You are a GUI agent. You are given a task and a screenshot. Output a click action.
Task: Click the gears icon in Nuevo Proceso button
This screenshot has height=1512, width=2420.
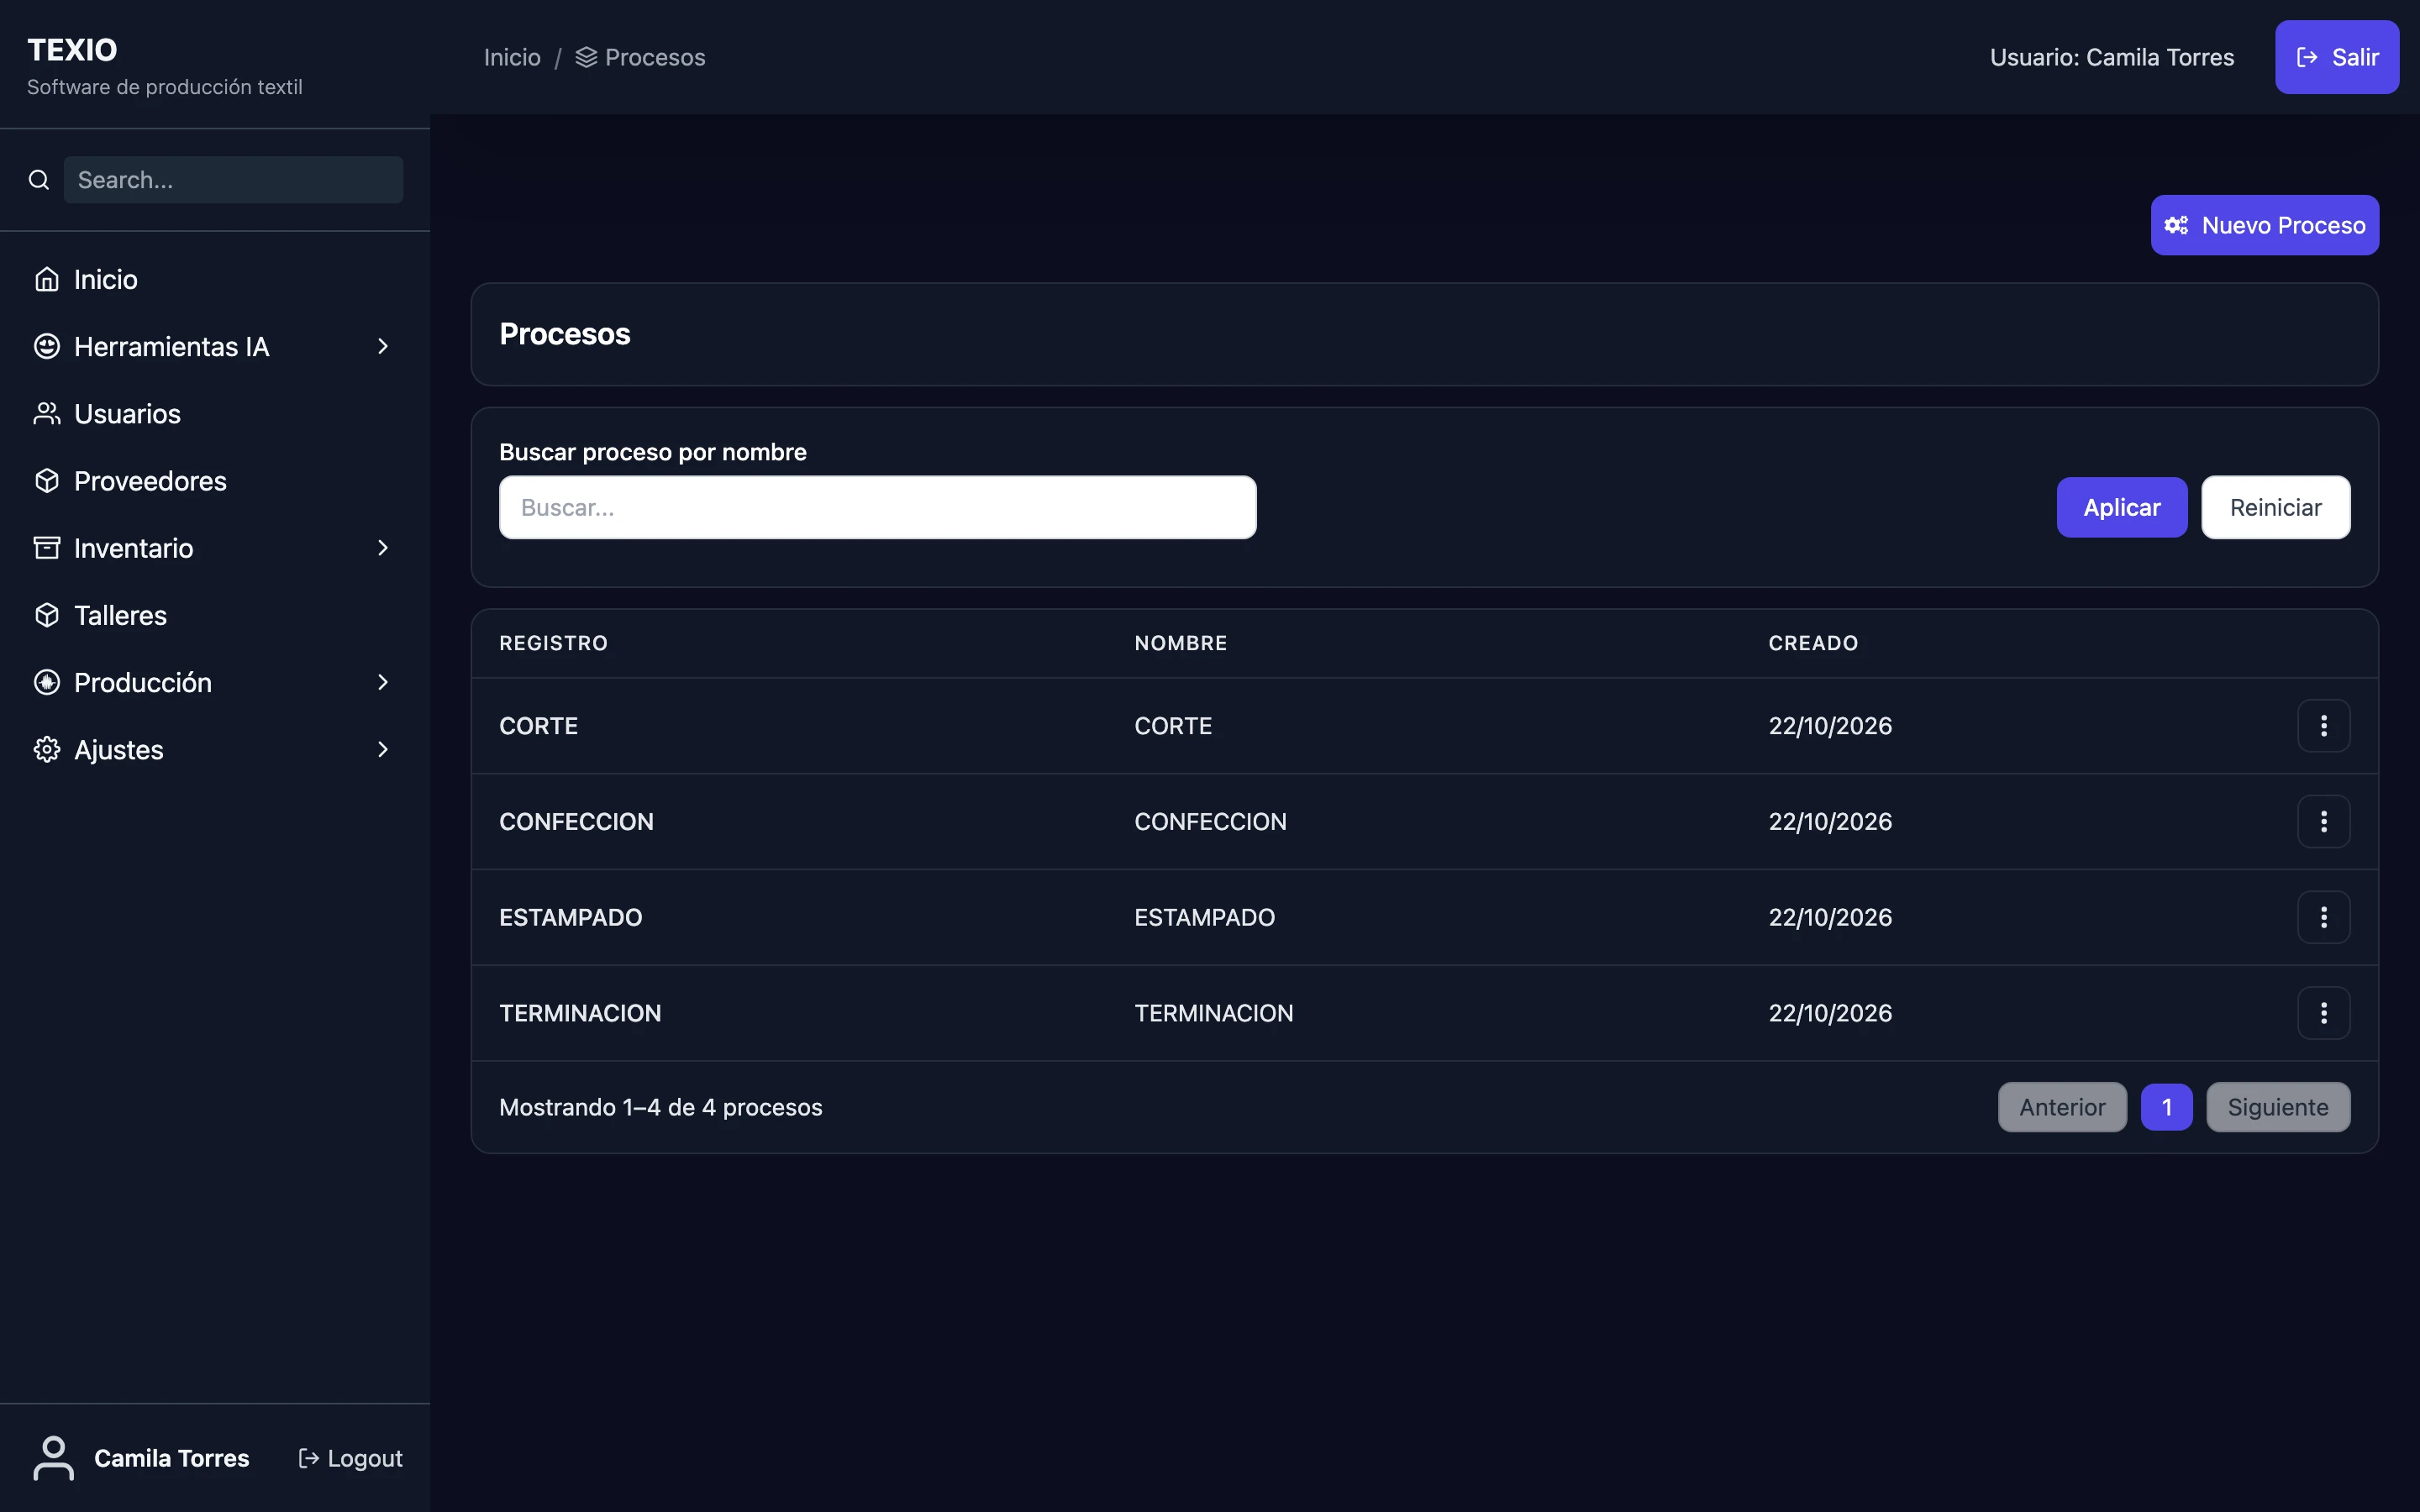point(2176,225)
